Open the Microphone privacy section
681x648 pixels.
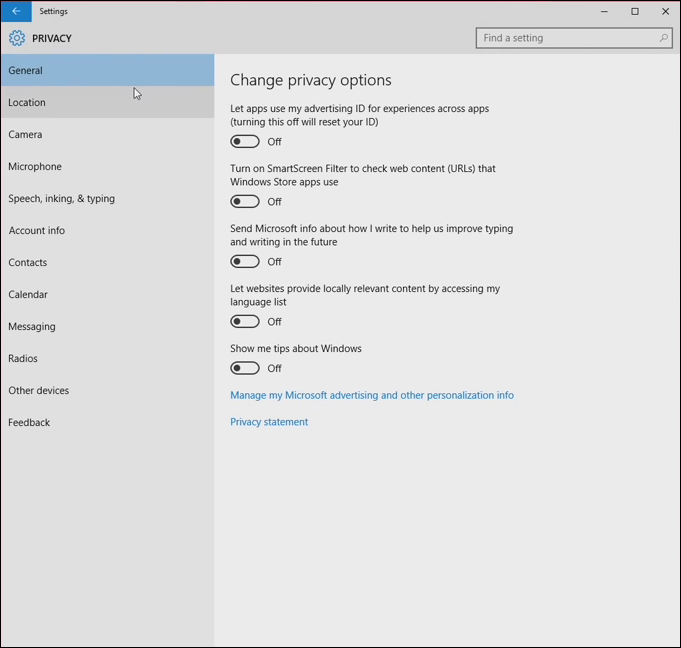coord(108,166)
